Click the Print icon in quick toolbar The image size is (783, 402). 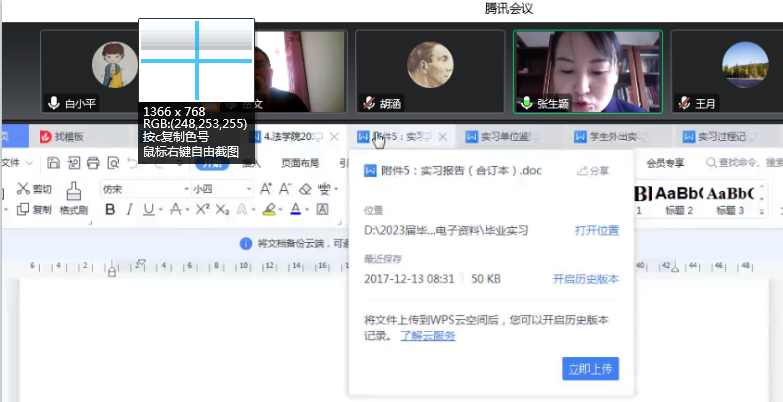point(93,163)
